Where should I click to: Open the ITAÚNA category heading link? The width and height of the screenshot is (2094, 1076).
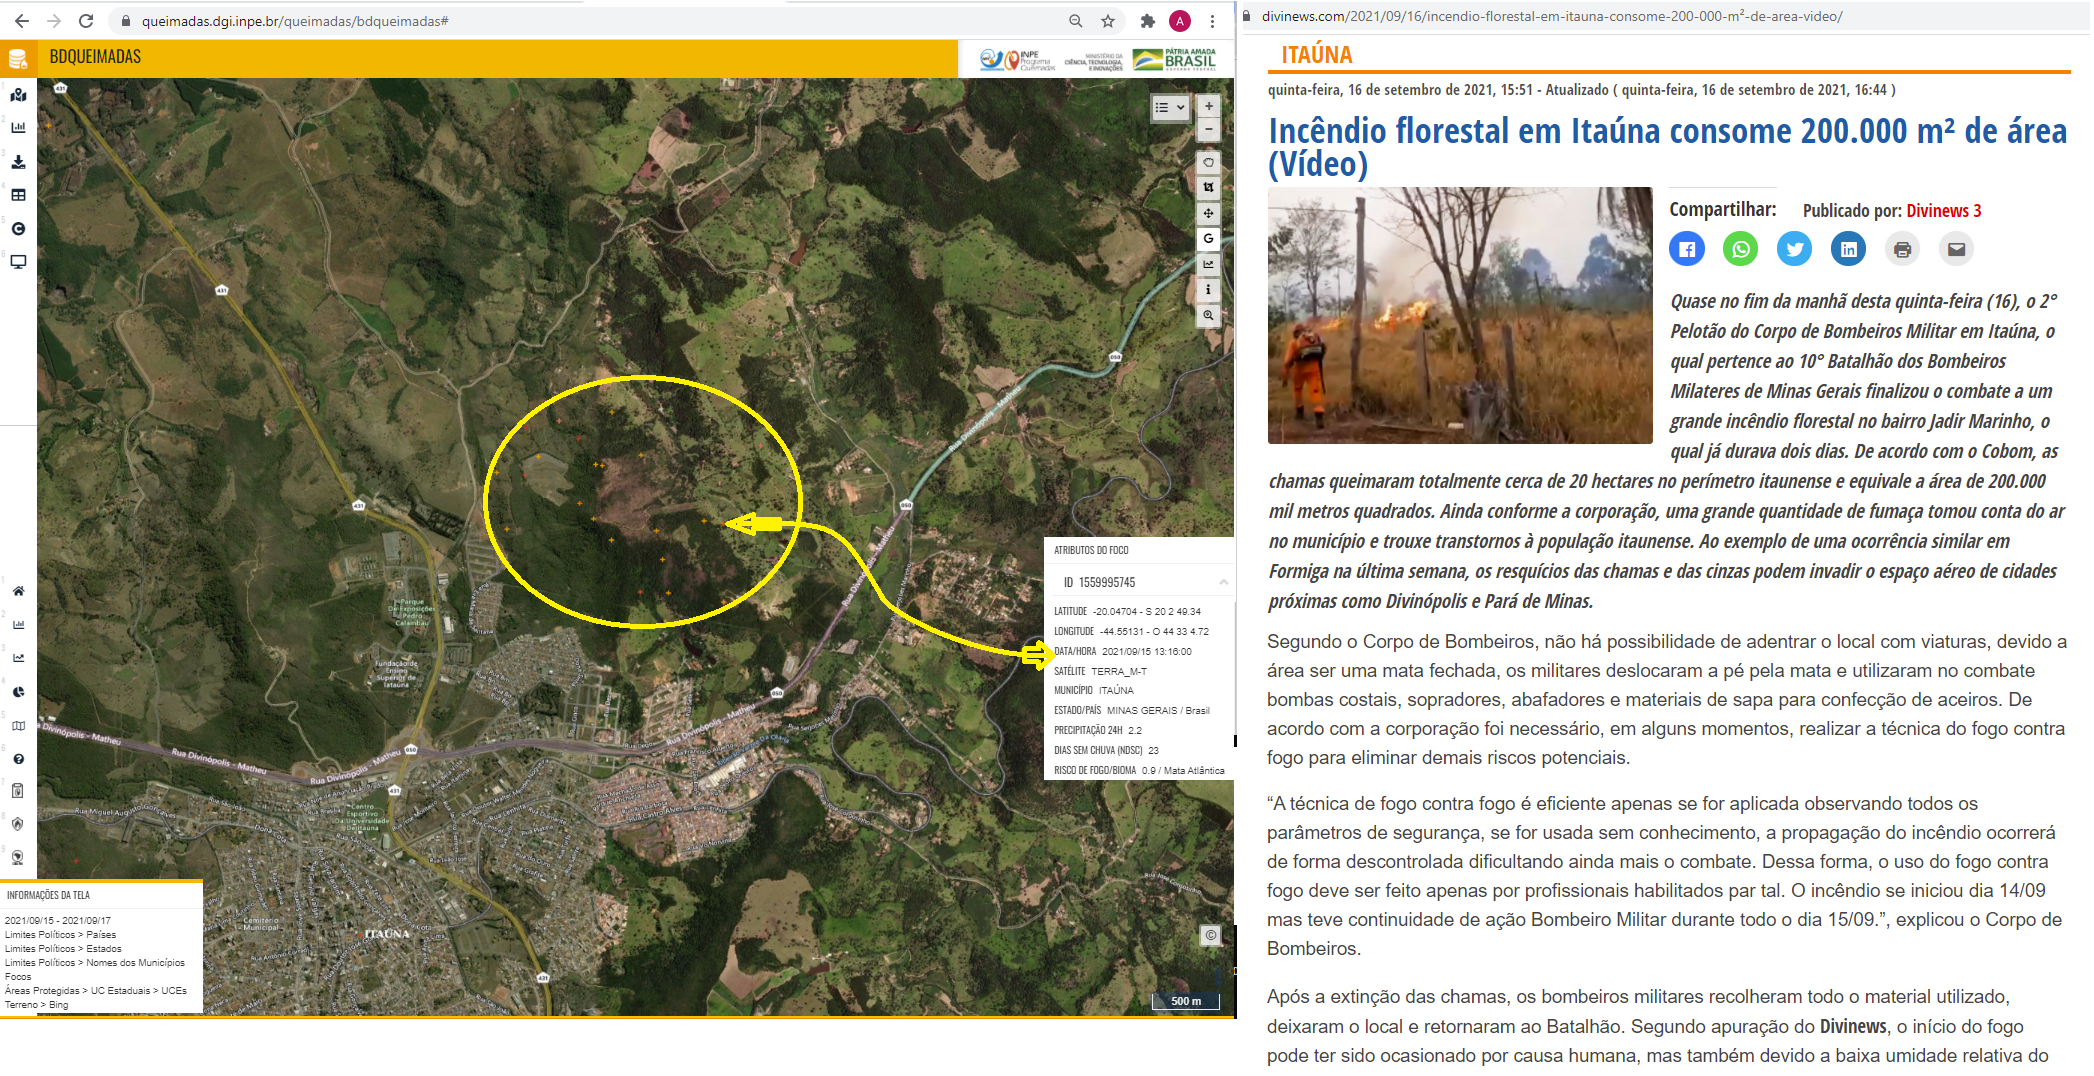pyautogui.click(x=1317, y=55)
